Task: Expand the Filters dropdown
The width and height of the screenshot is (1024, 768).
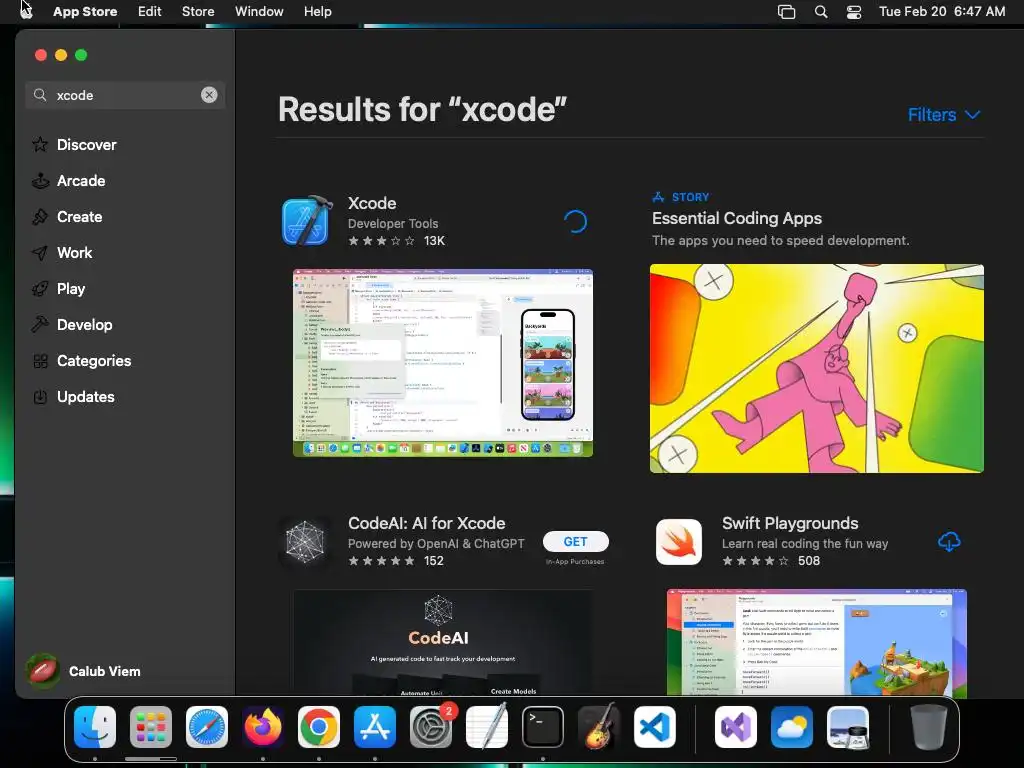Action: 944,115
